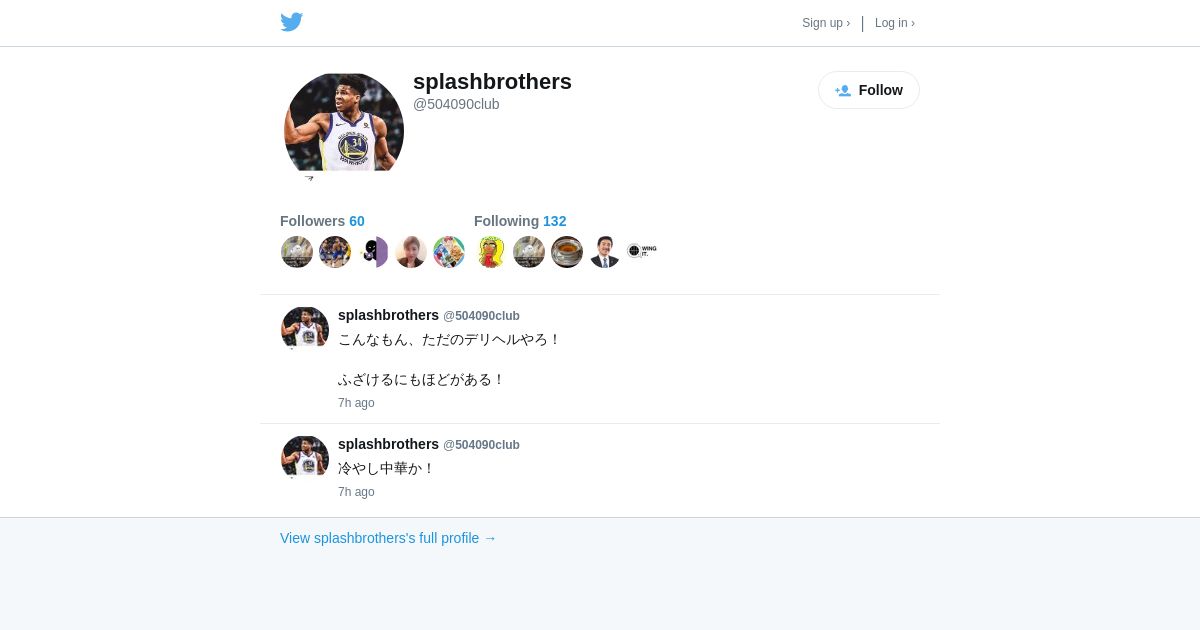Select the WING logo following avatar
The width and height of the screenshot is (1200, 630).
(643, 252)
